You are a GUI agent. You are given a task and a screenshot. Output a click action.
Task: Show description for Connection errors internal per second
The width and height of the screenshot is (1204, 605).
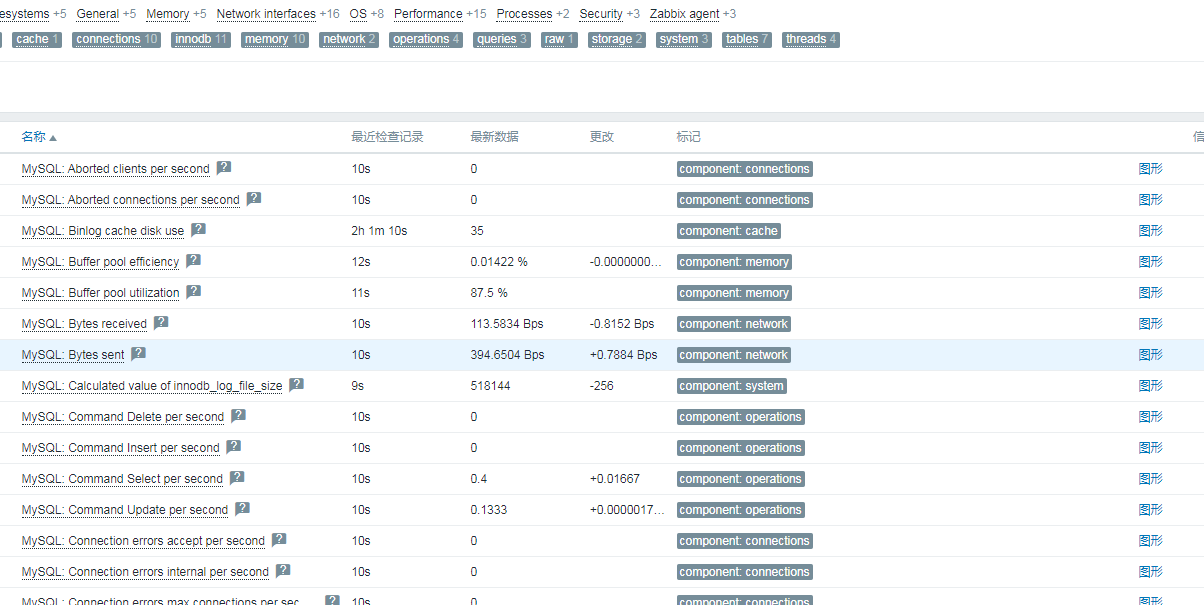(283, 571)
